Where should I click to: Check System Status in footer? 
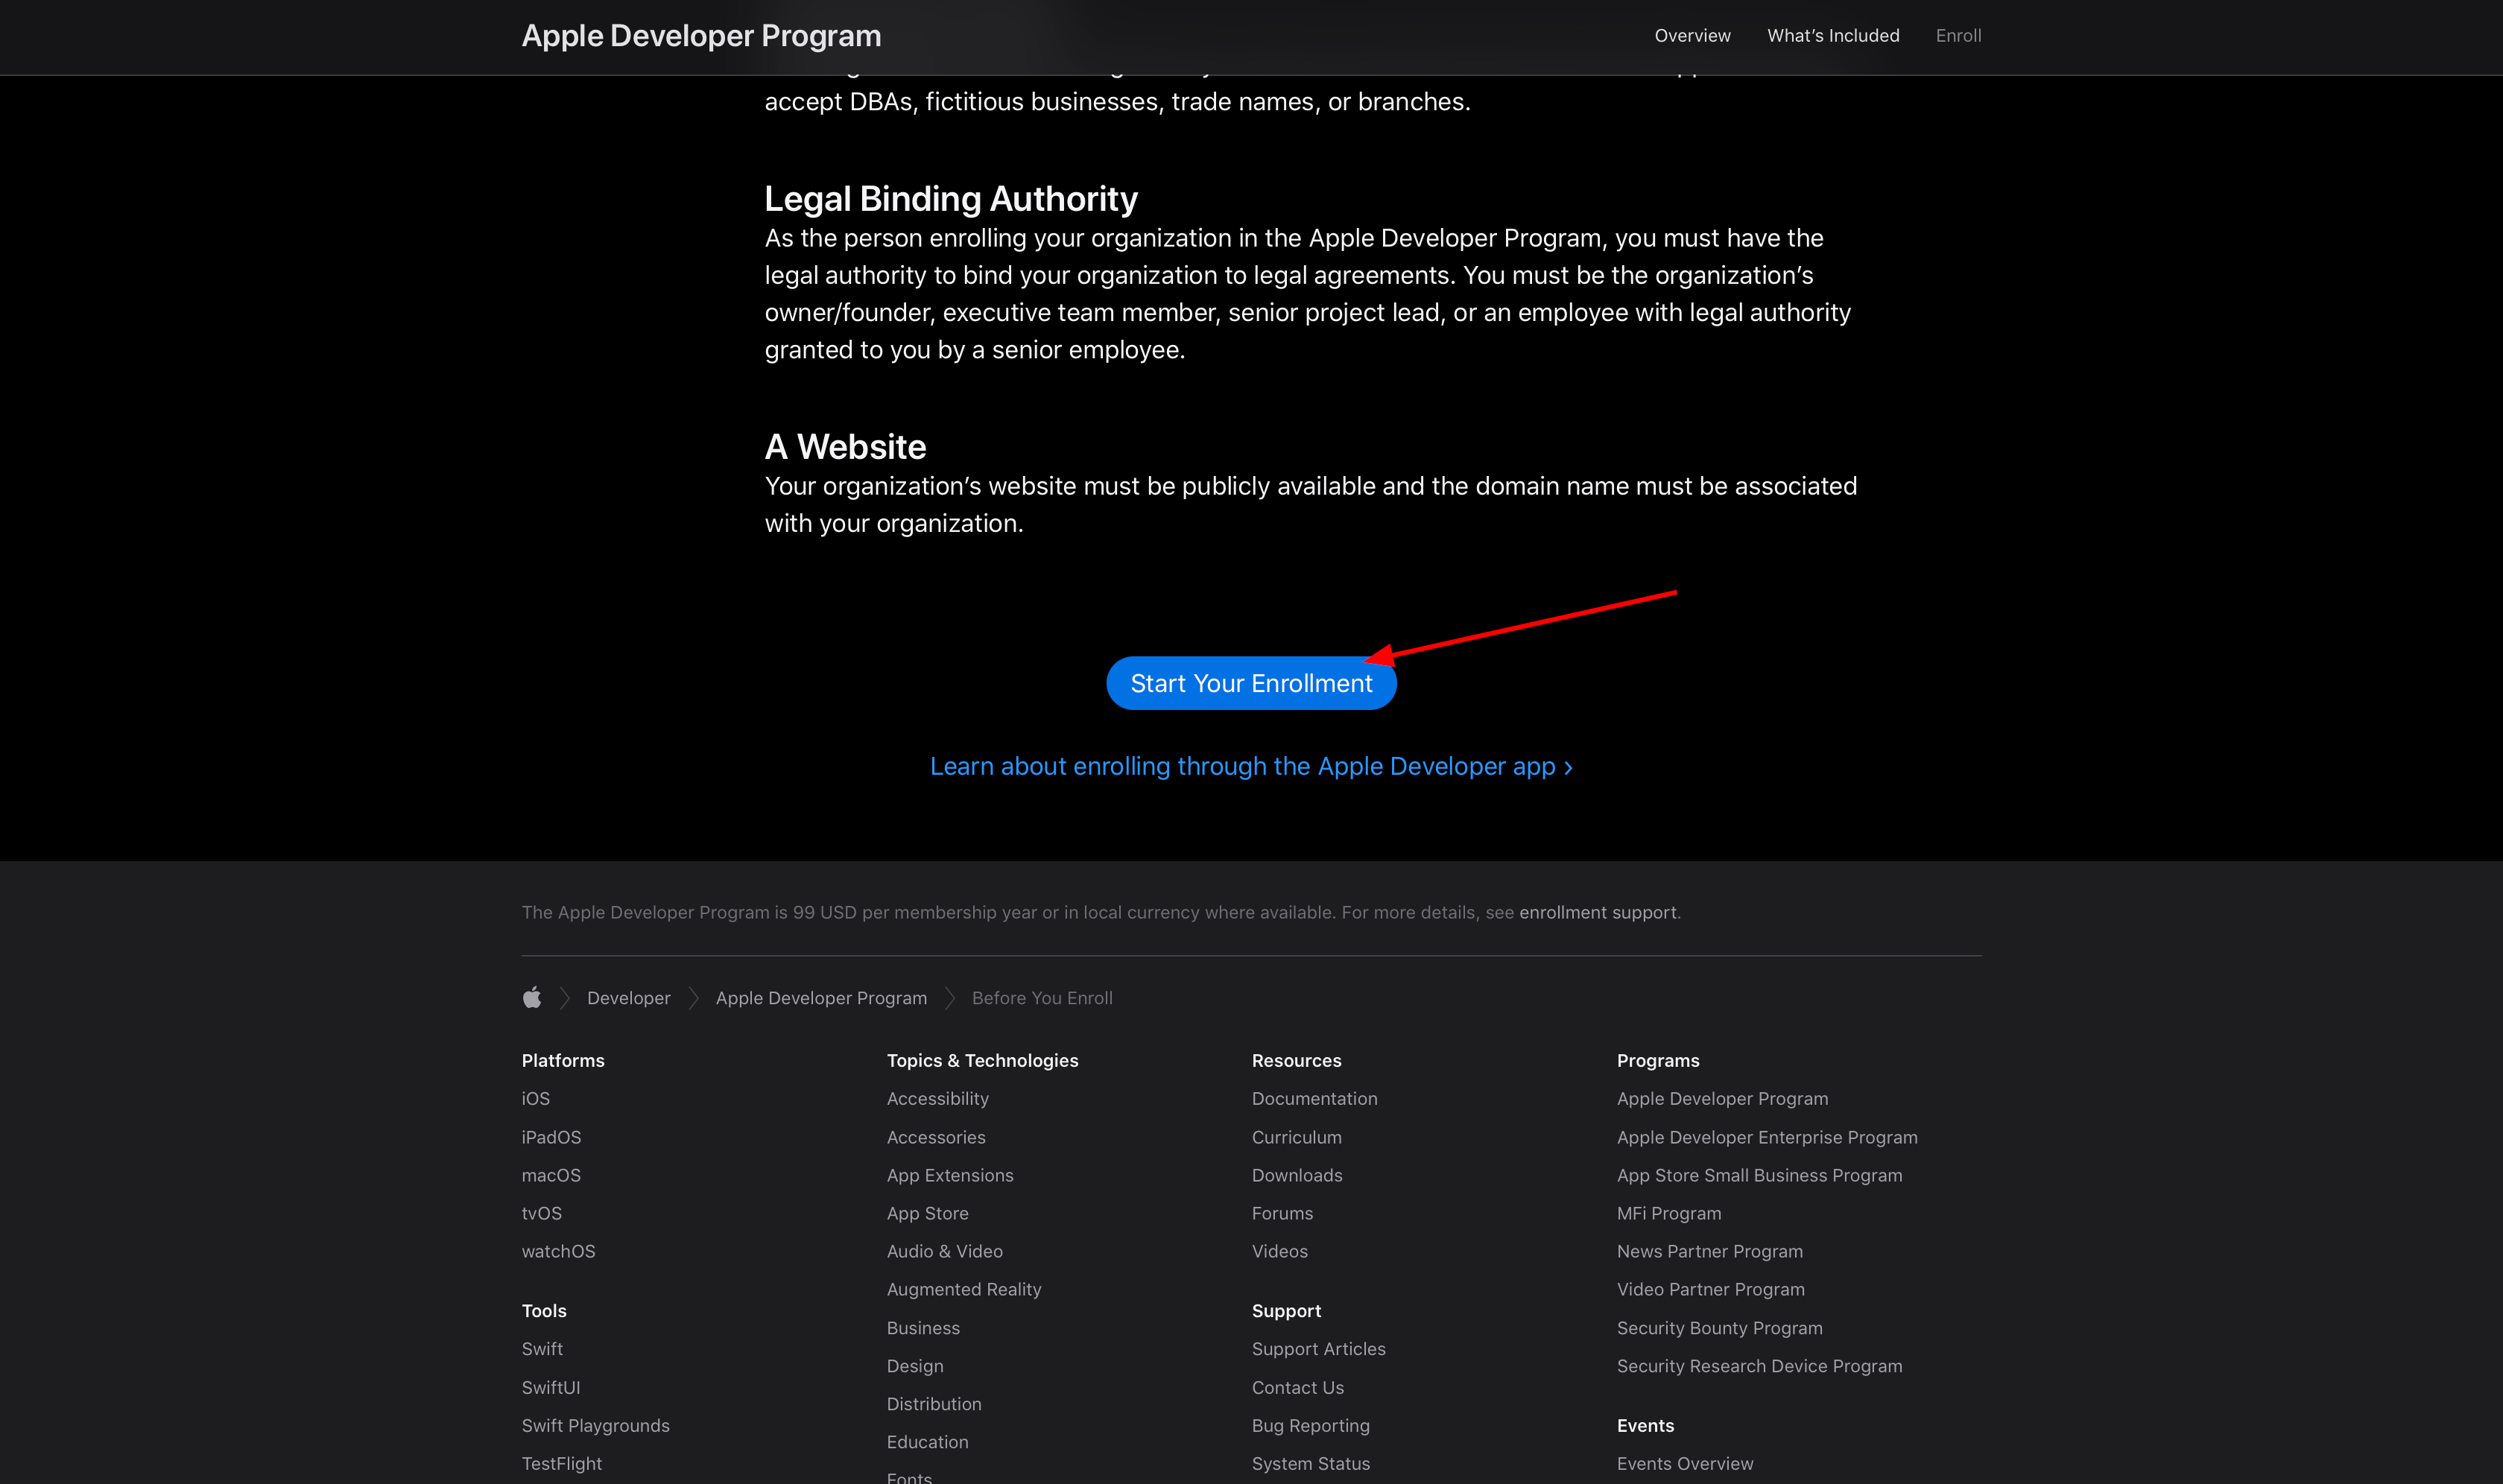[1310, 1463]
